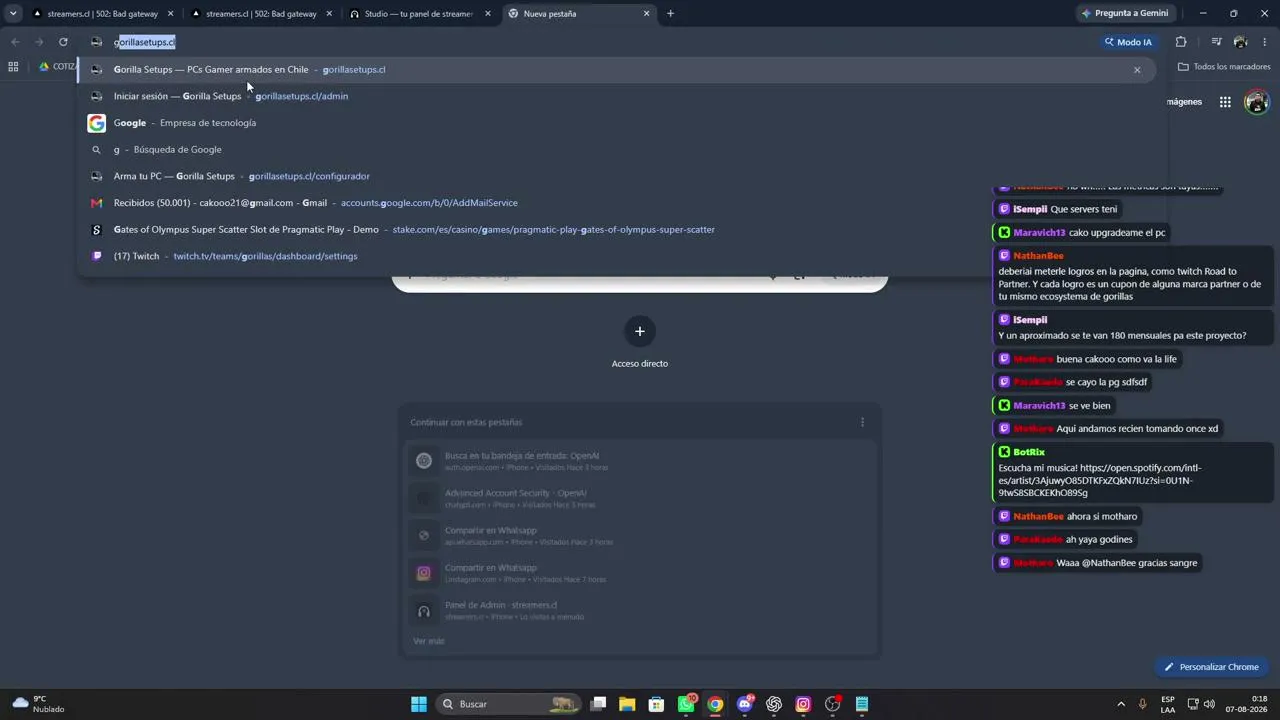Remove the Gorilla Setups suggestion with X

click(x=1137, y=70)
